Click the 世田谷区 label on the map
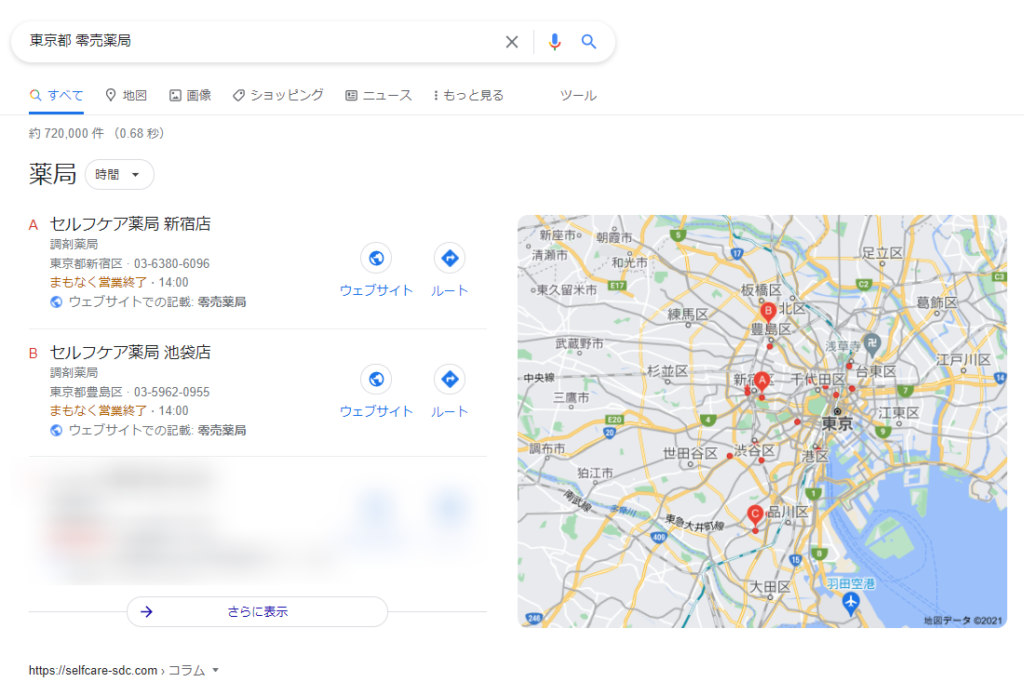This screenshot has width=1024, height=682. (690, 453)
